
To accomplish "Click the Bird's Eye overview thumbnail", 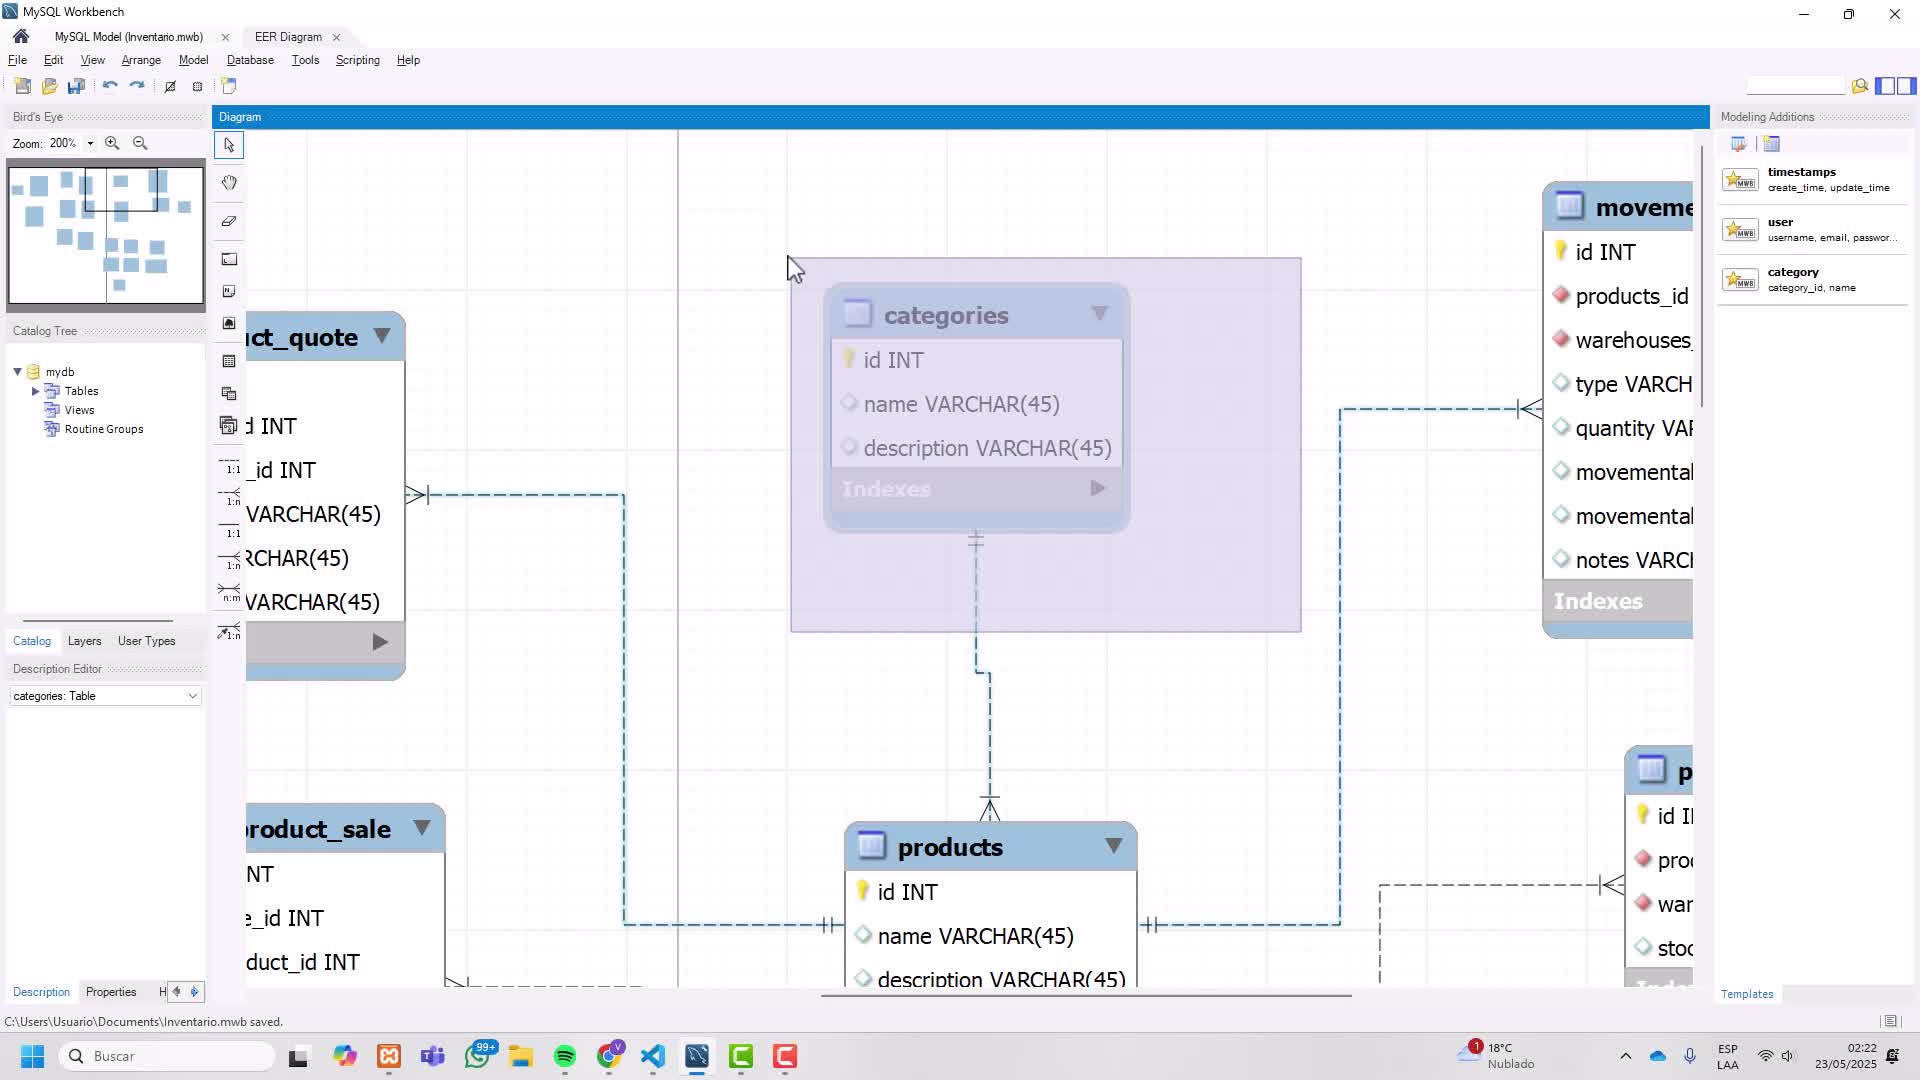I will (106, 235).
